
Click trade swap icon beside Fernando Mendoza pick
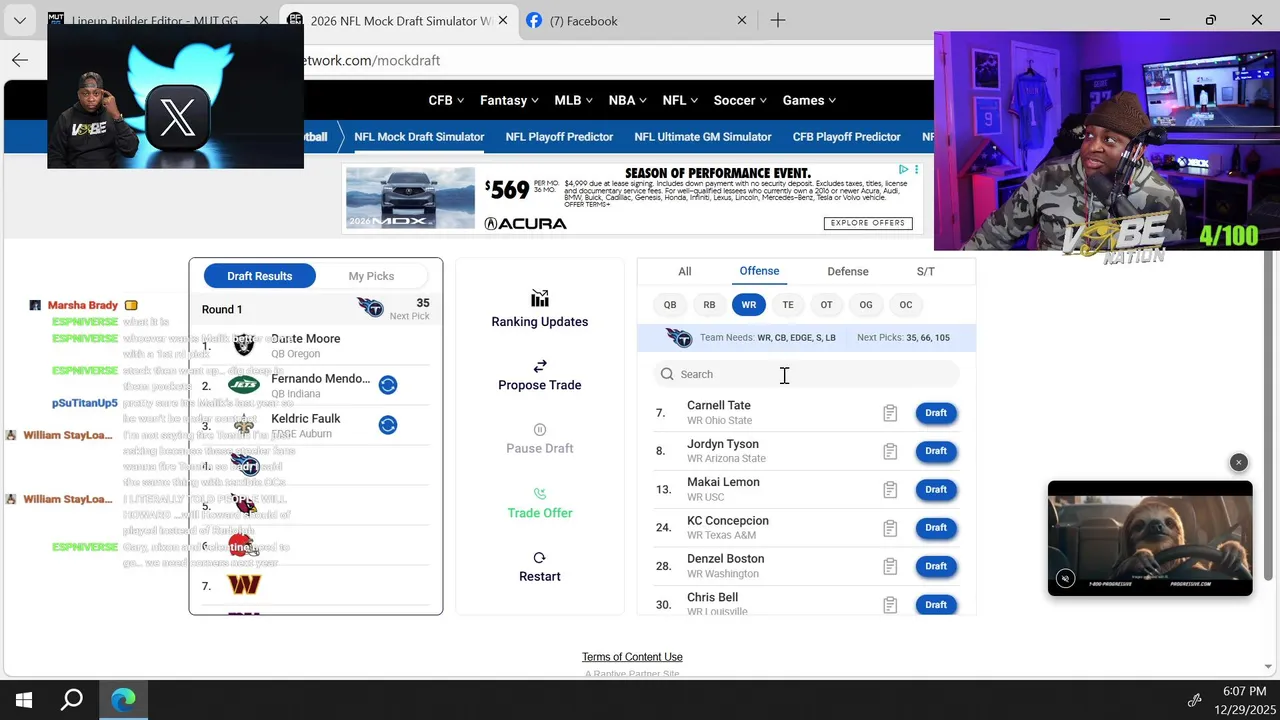pyautogui.click(x=388, y=385)
